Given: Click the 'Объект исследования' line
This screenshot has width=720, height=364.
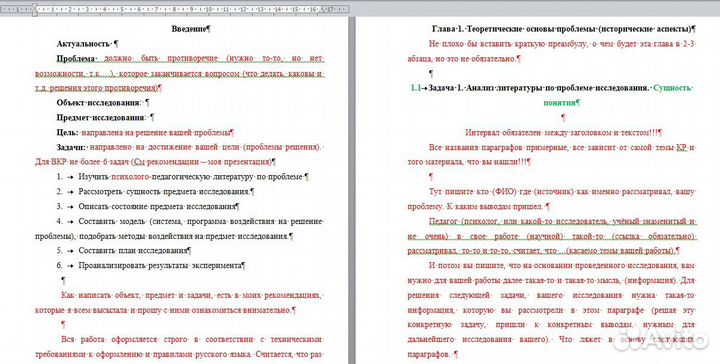Looking at the screenshot, I should pos(103,103).
